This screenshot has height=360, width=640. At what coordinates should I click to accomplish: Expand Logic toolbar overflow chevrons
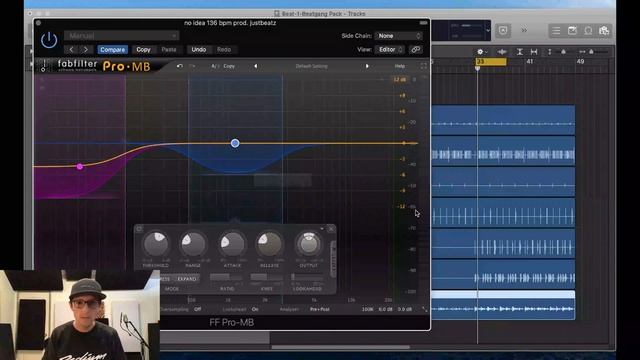[524, 30]
